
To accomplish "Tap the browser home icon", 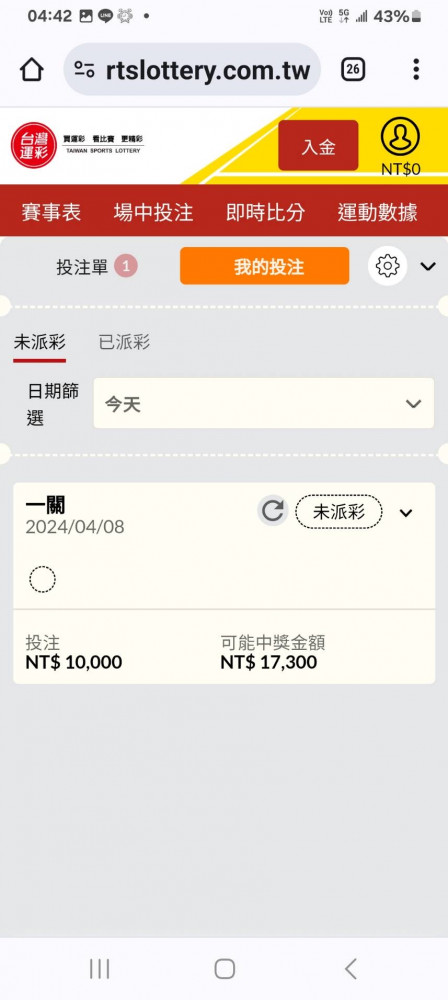I will 32,70.
